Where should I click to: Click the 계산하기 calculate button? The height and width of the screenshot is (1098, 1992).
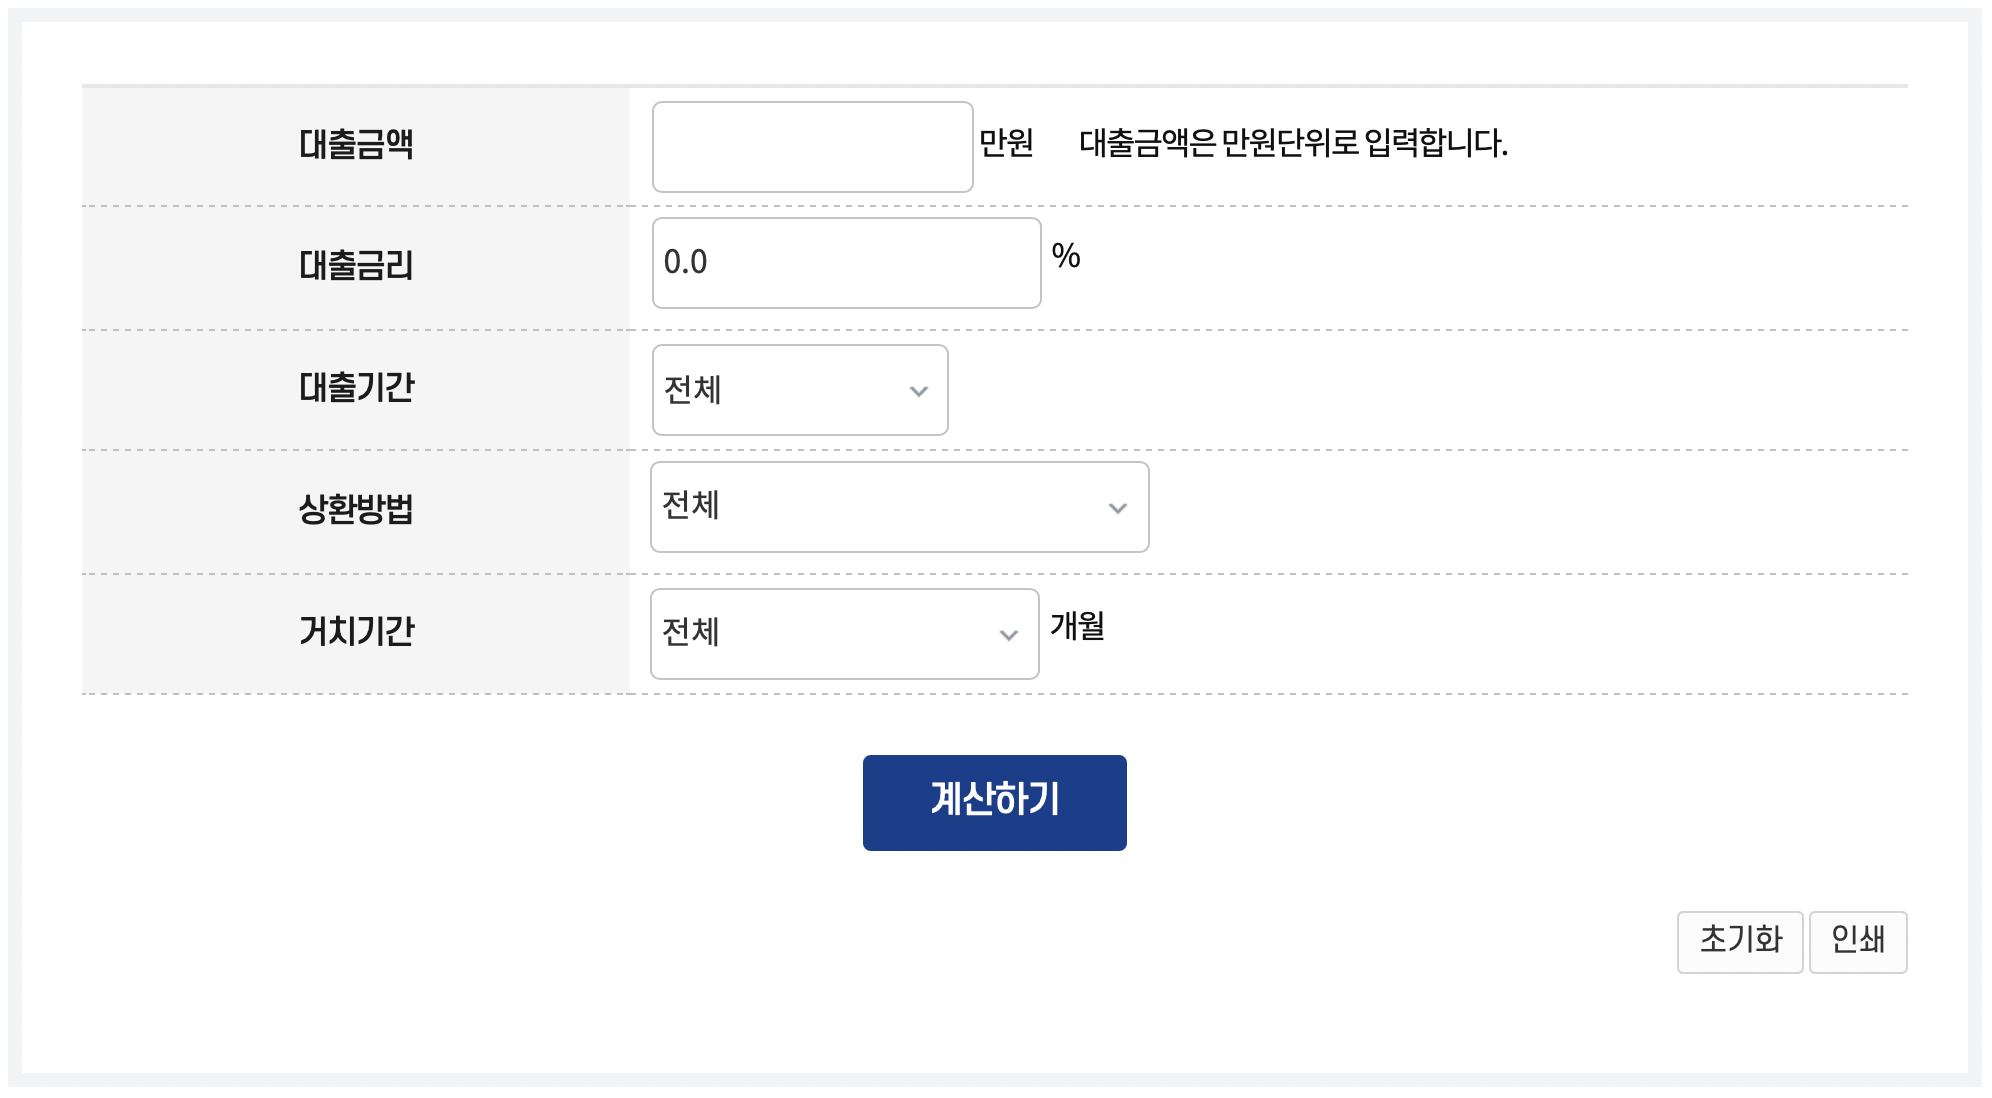pos(994,802)
